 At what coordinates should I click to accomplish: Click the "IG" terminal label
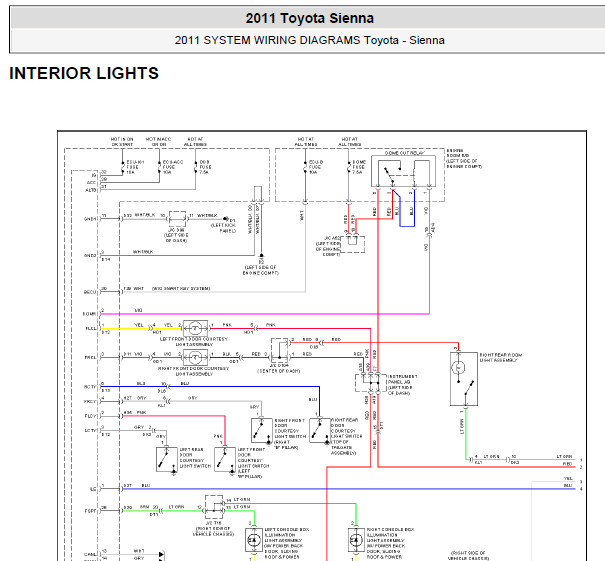(x=94, y=176)
